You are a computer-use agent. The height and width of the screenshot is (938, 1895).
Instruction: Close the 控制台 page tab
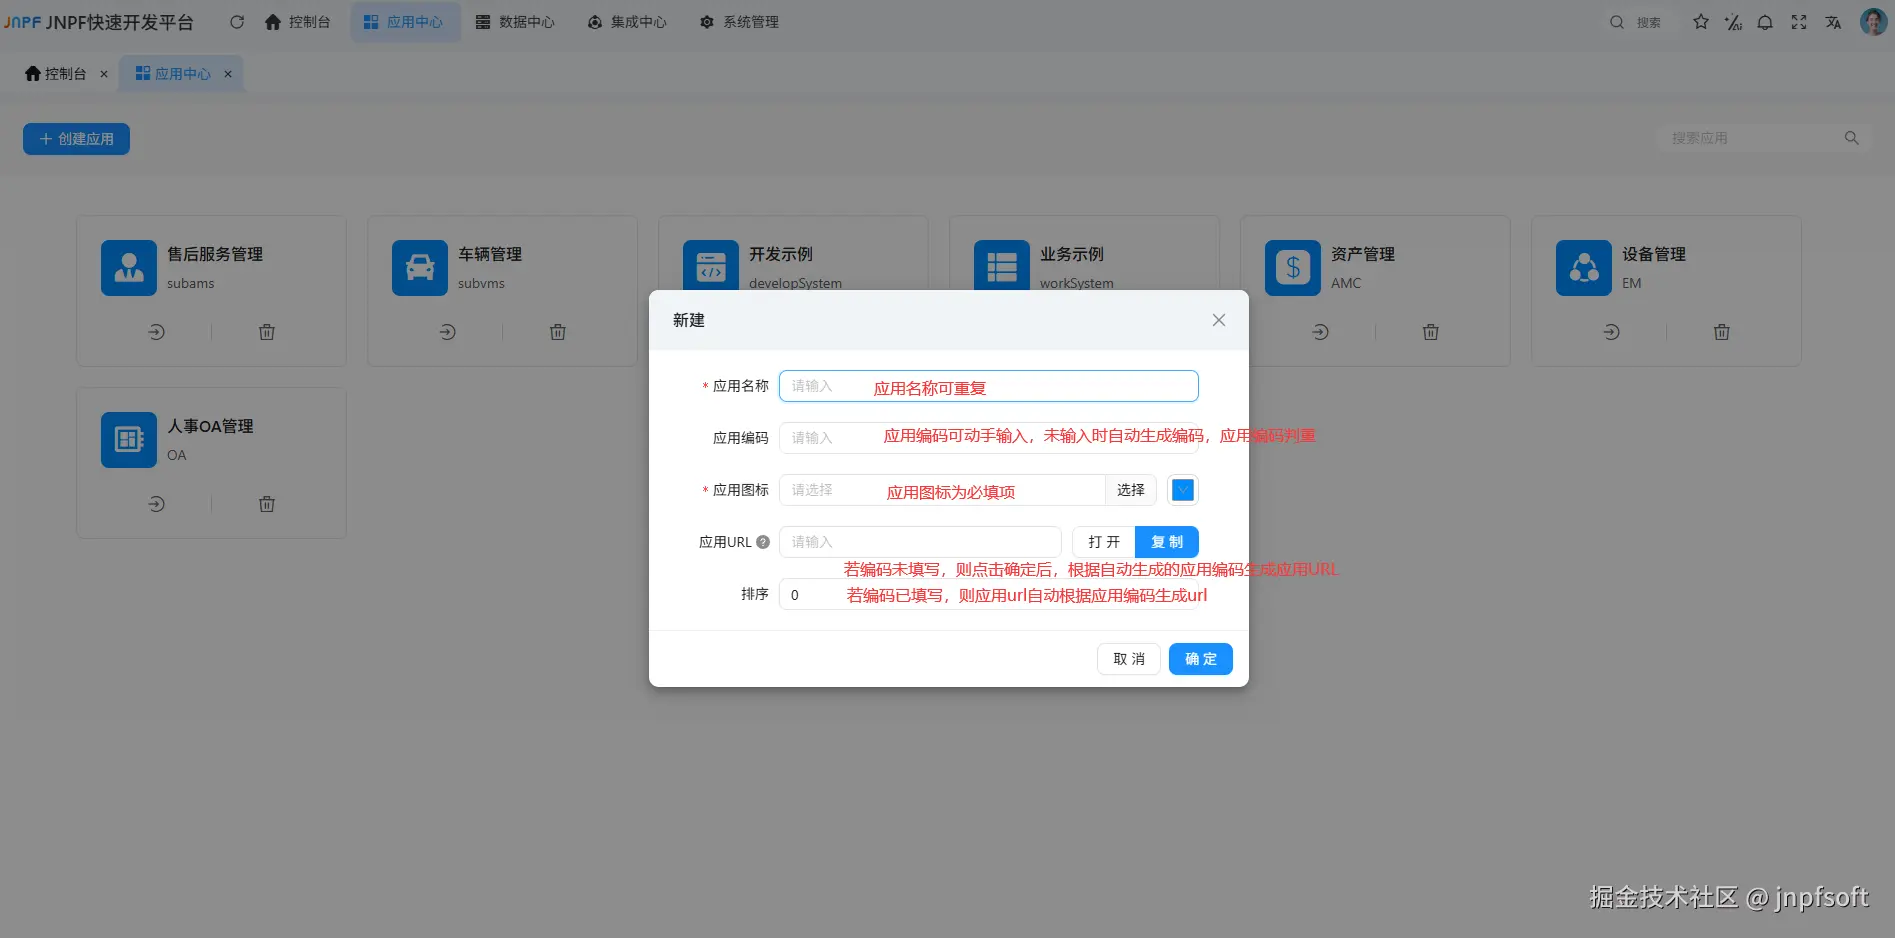(x=104, y=74)
